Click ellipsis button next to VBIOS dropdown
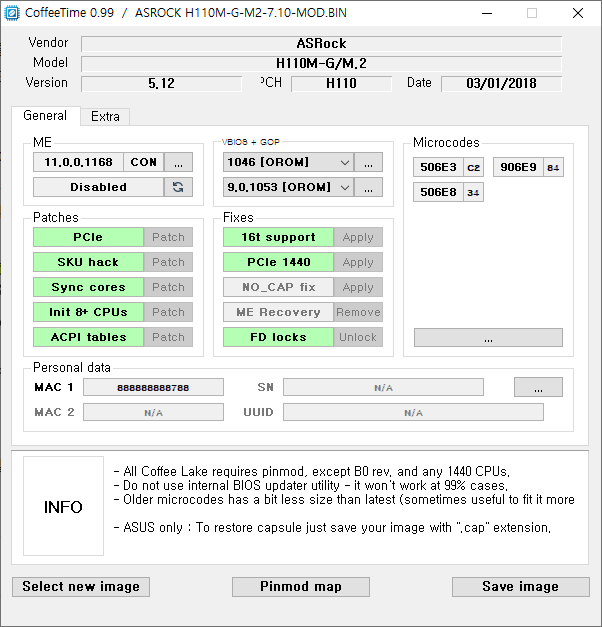The image size is (602, 627). point(368,162)
